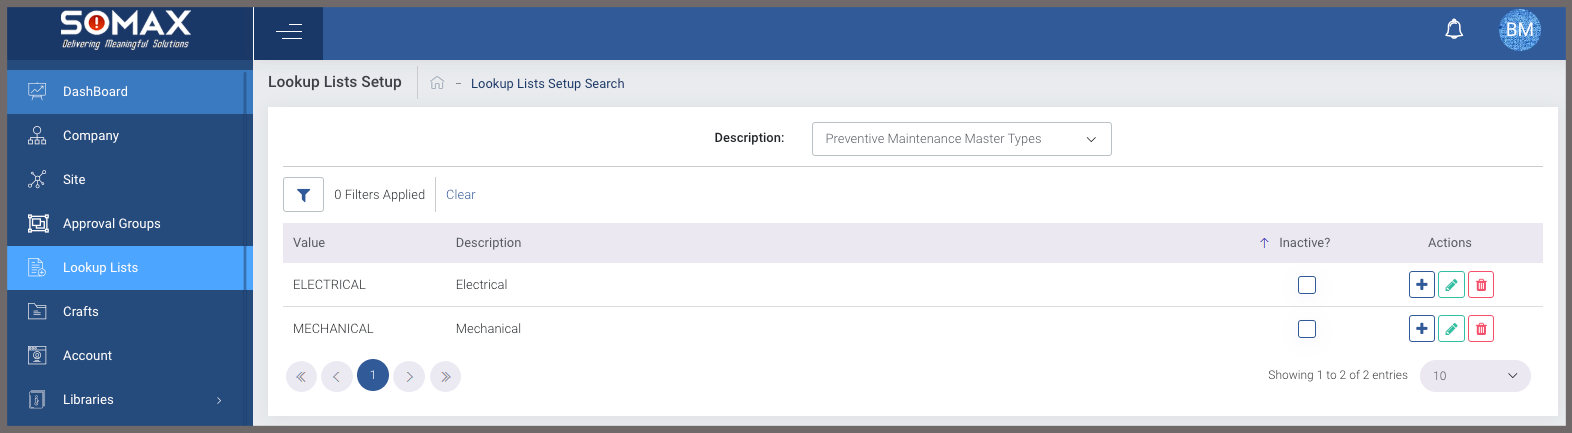Edit the MECHANICAL row with pencil icon
Screen dimensions: 1572x433
click(x=1451, y=329)
